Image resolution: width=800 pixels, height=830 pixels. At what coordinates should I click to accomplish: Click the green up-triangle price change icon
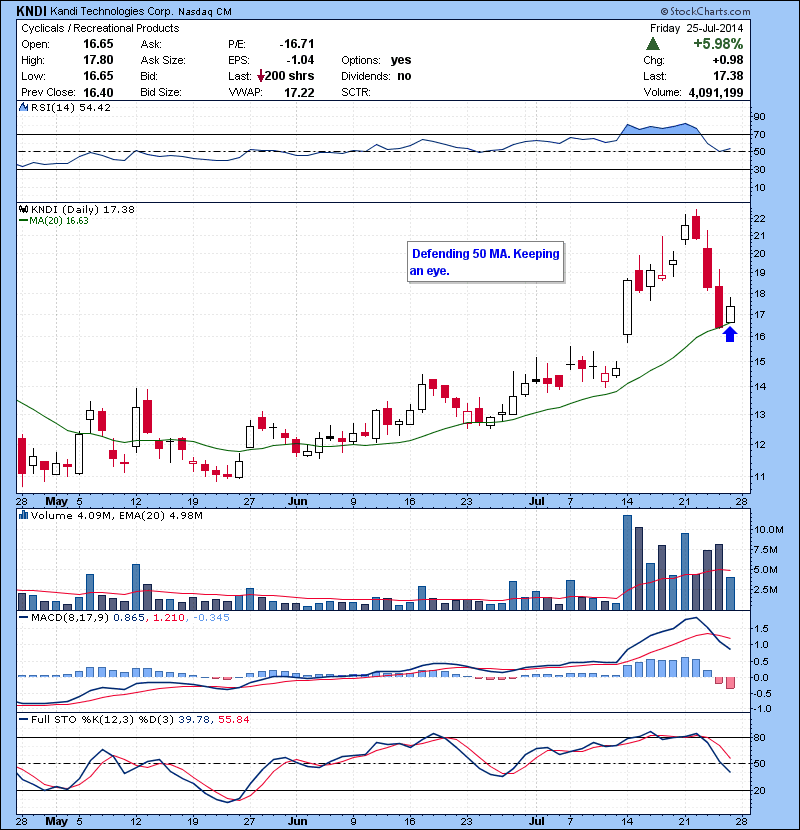pos(653,44)
